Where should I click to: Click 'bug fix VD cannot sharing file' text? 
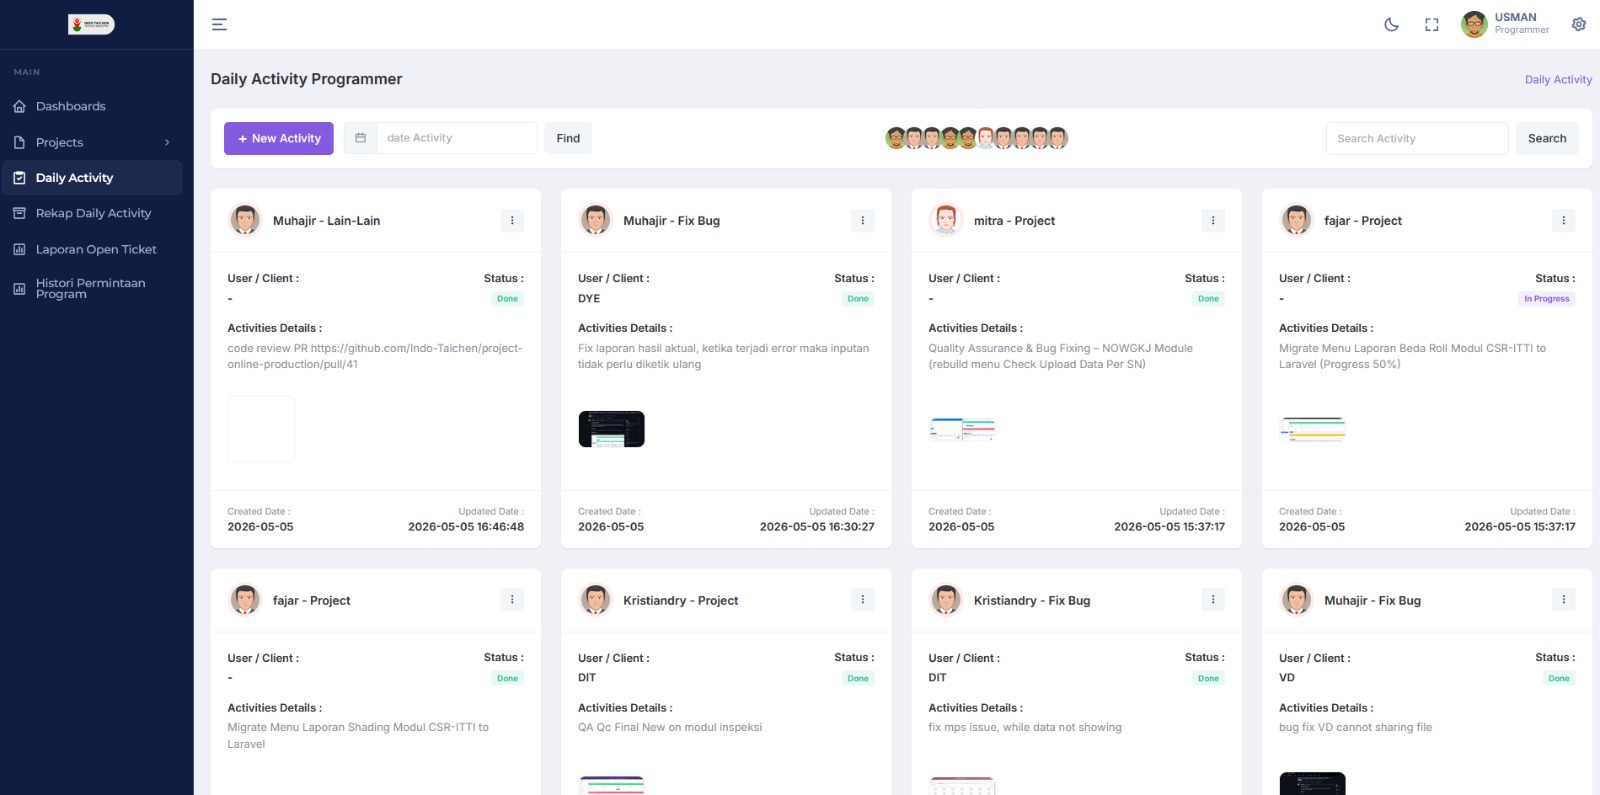(1355, 728)
